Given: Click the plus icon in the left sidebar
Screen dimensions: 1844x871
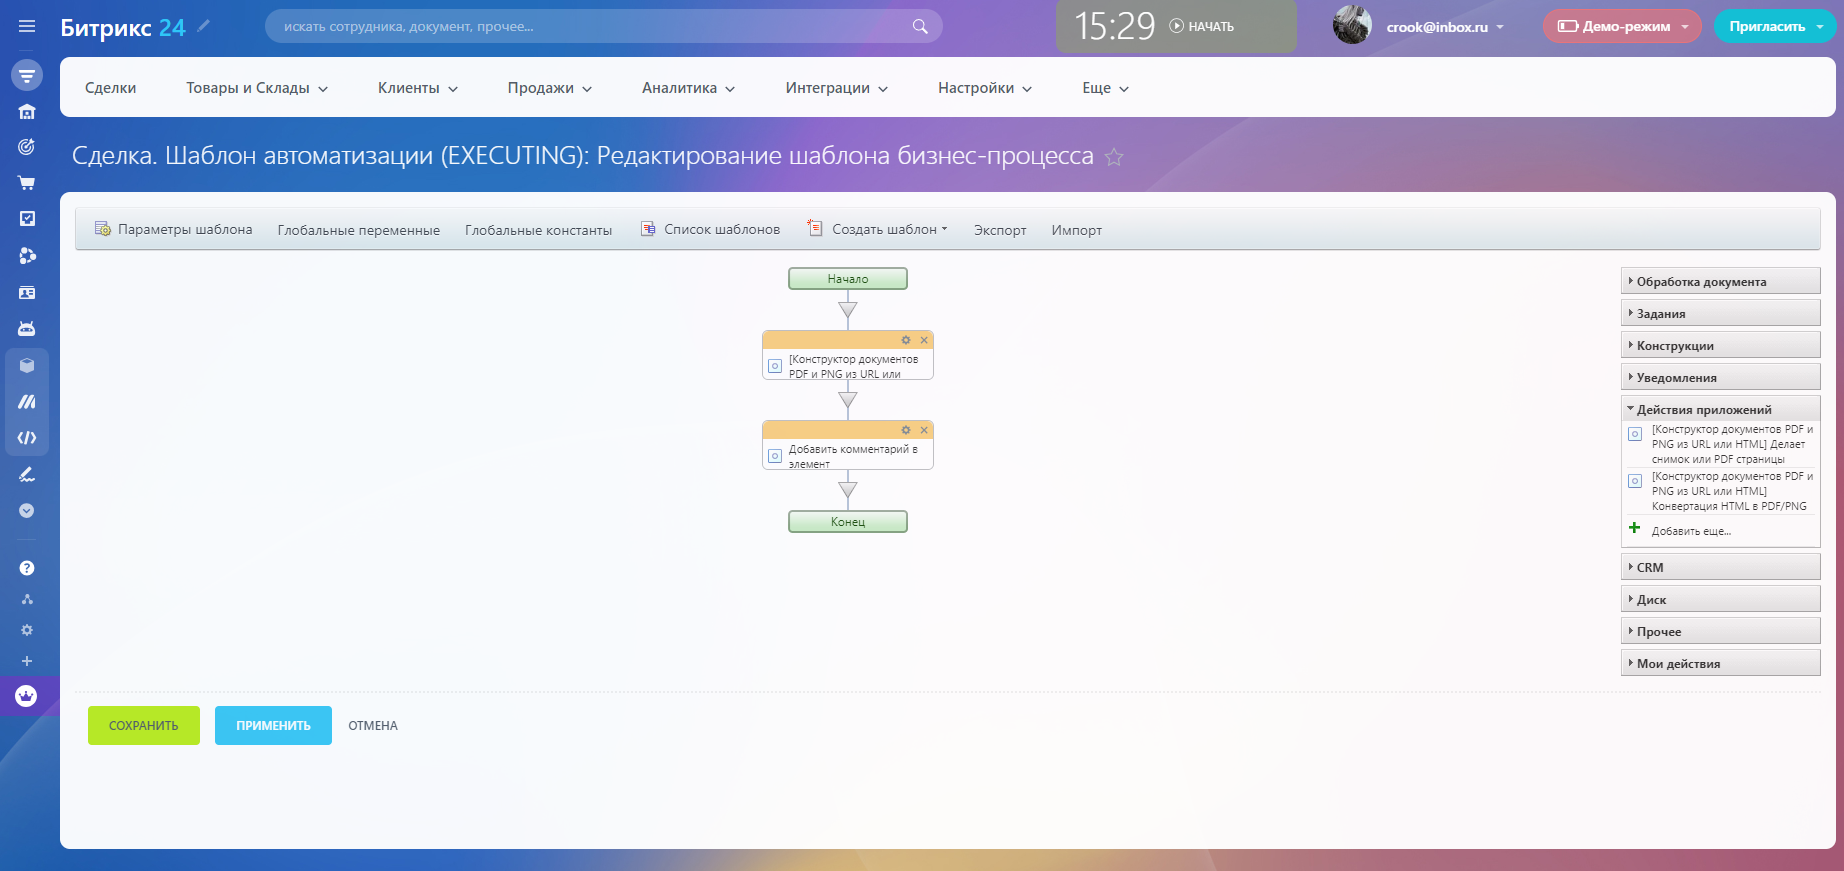Looking at the screenshot, I should 27,661.
